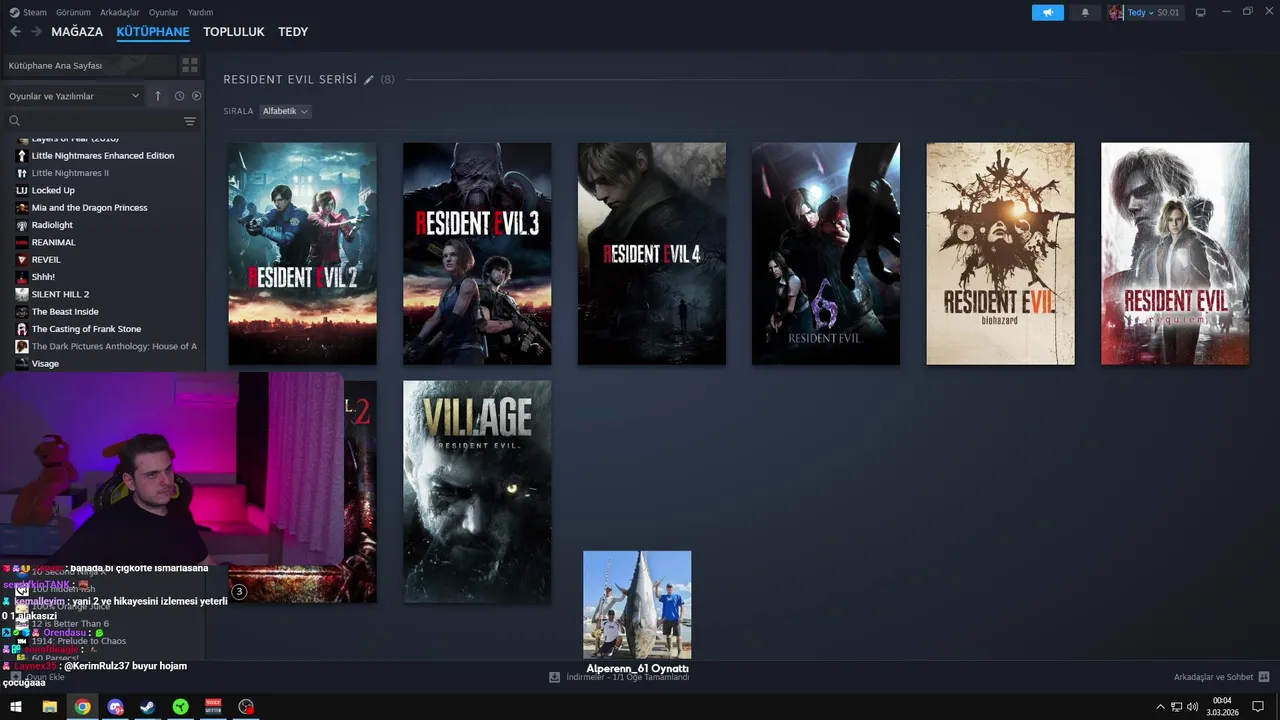Toggle the ready-to-play filter icon
This screenshot has width=1280, height=720.
[196, 96]
